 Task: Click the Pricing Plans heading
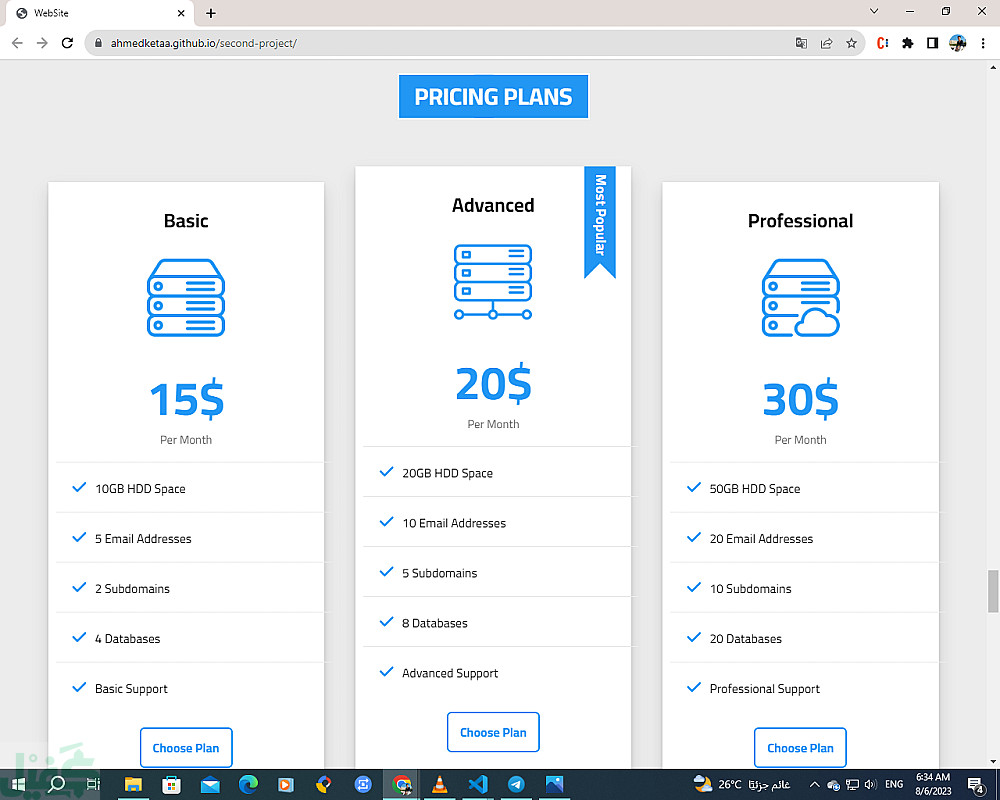493,96
